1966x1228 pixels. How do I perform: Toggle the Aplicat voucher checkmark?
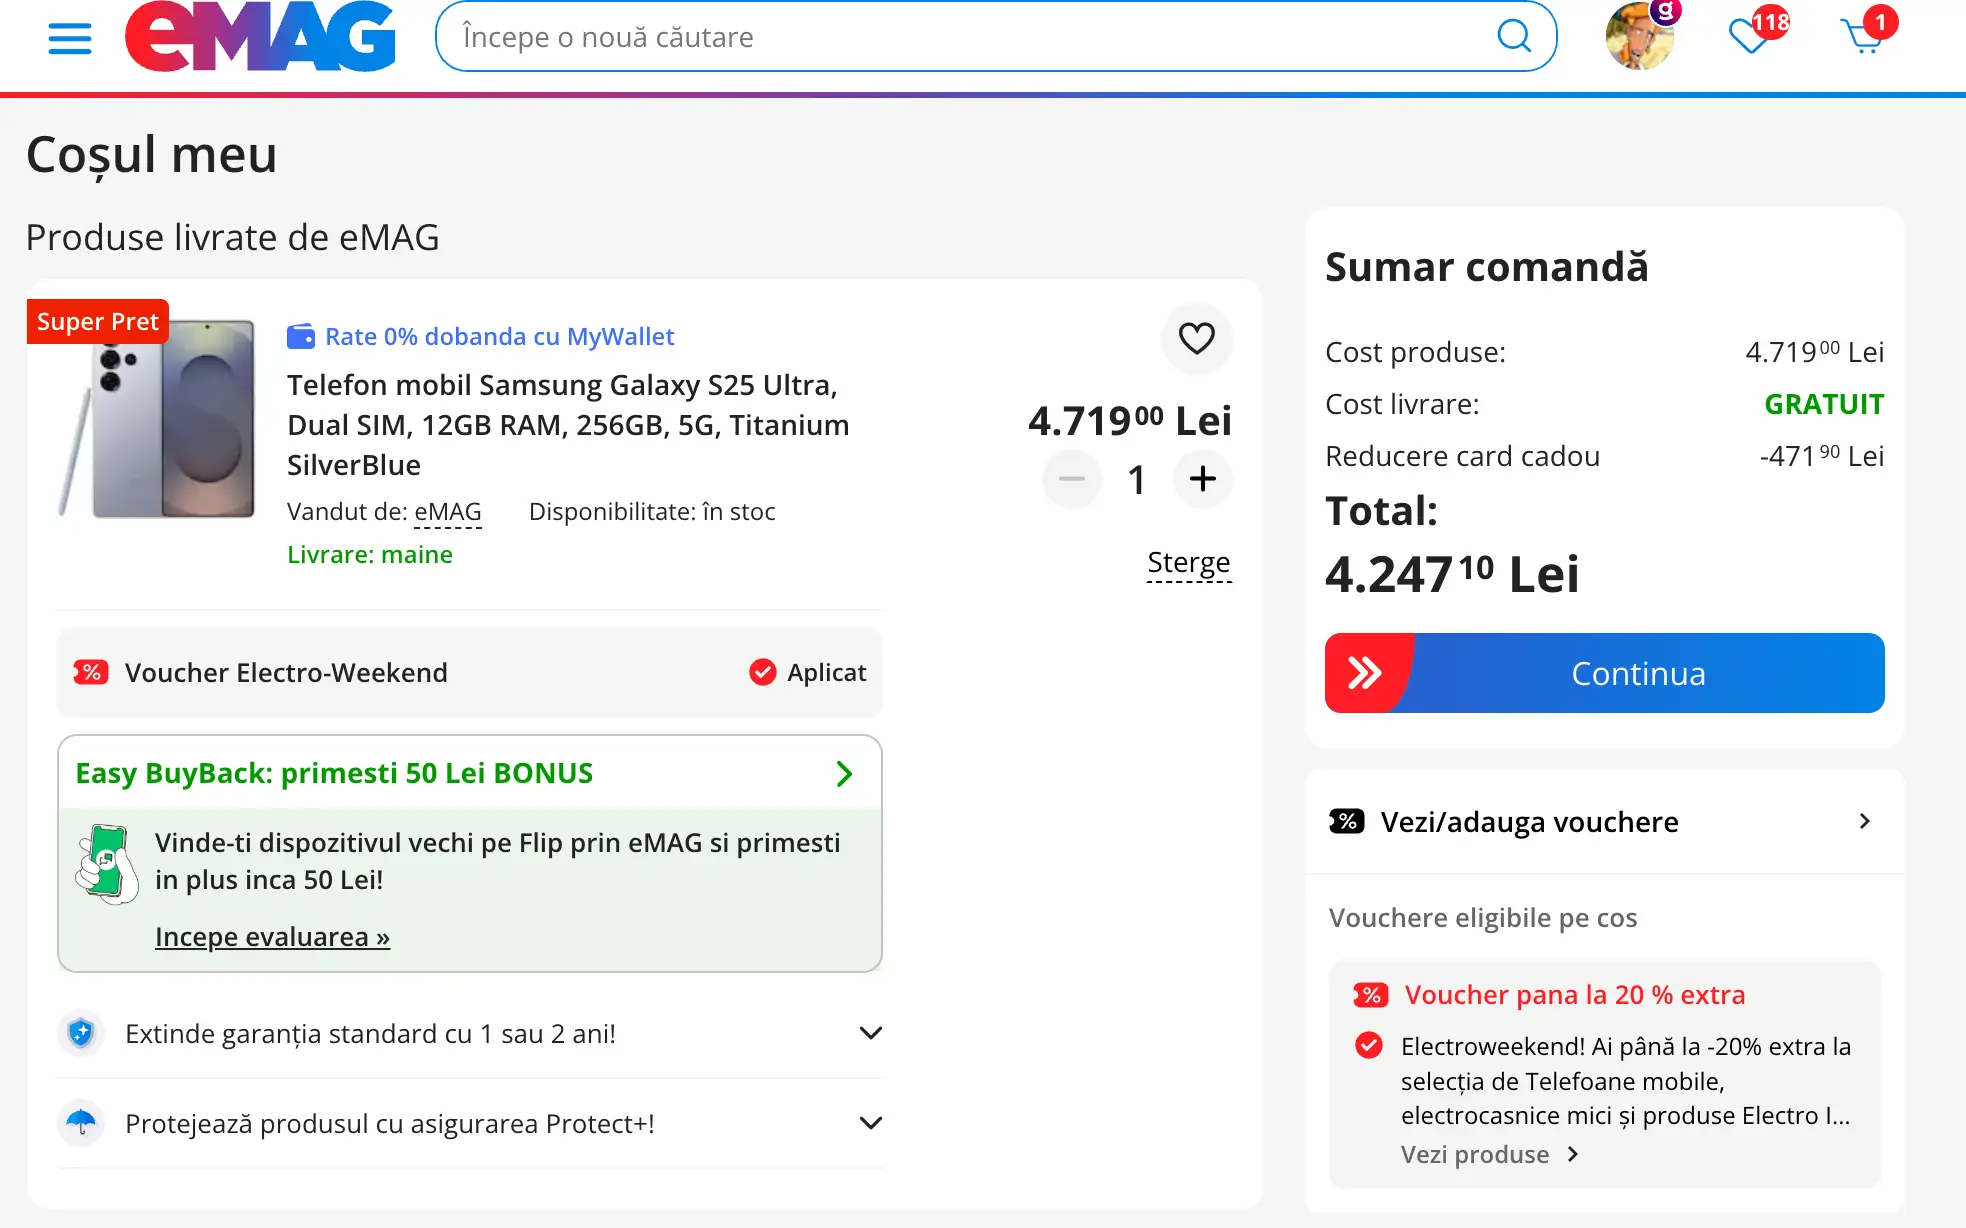(763, 672)
